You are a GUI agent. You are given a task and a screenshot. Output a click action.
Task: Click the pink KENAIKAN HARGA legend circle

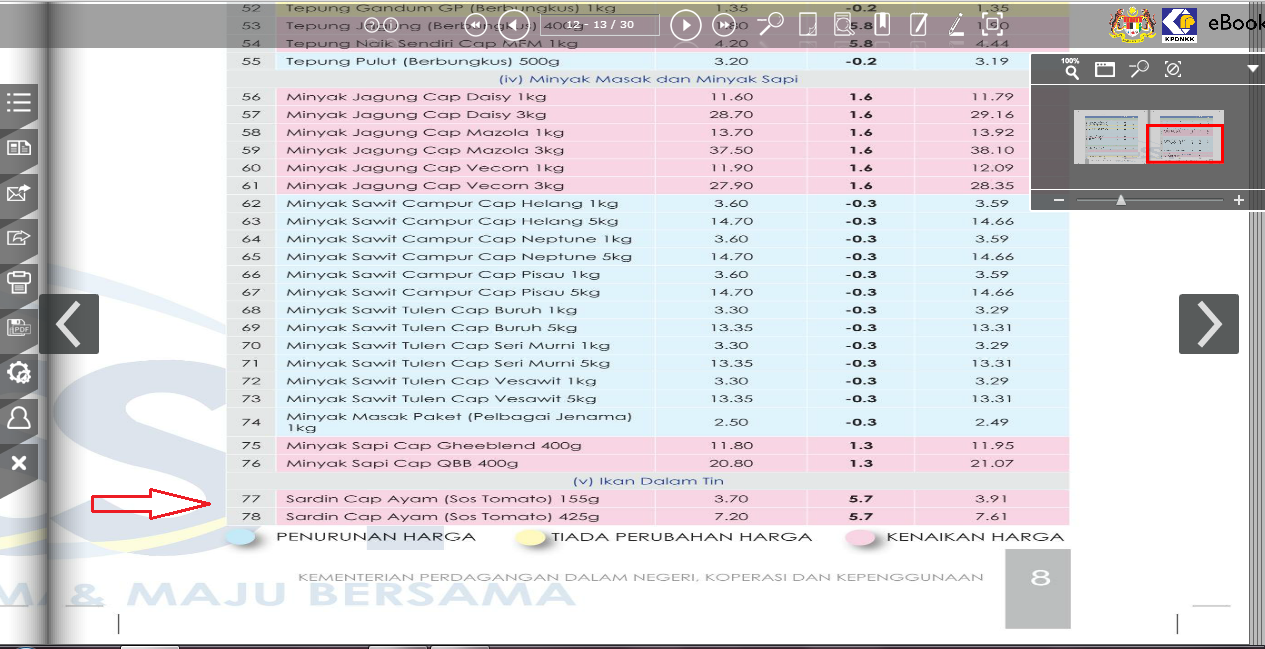tap(860, 537)
